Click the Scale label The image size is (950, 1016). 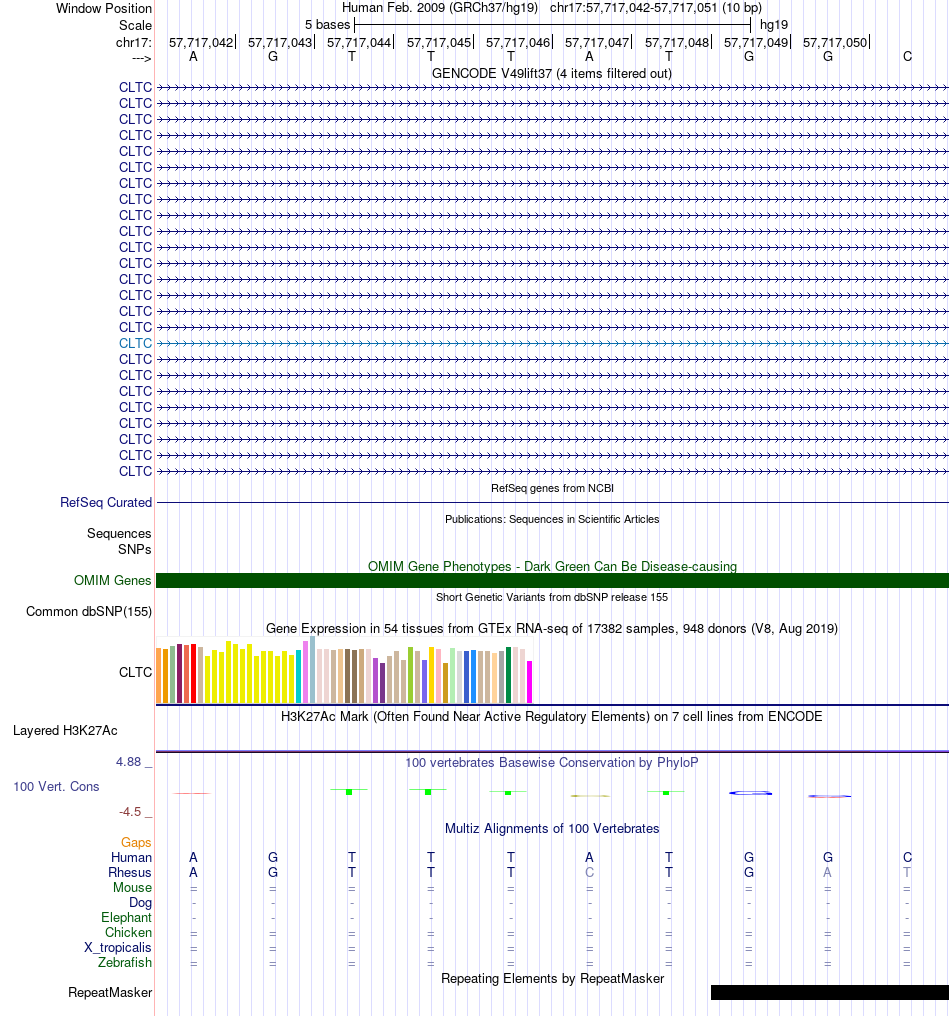(135, 25)
